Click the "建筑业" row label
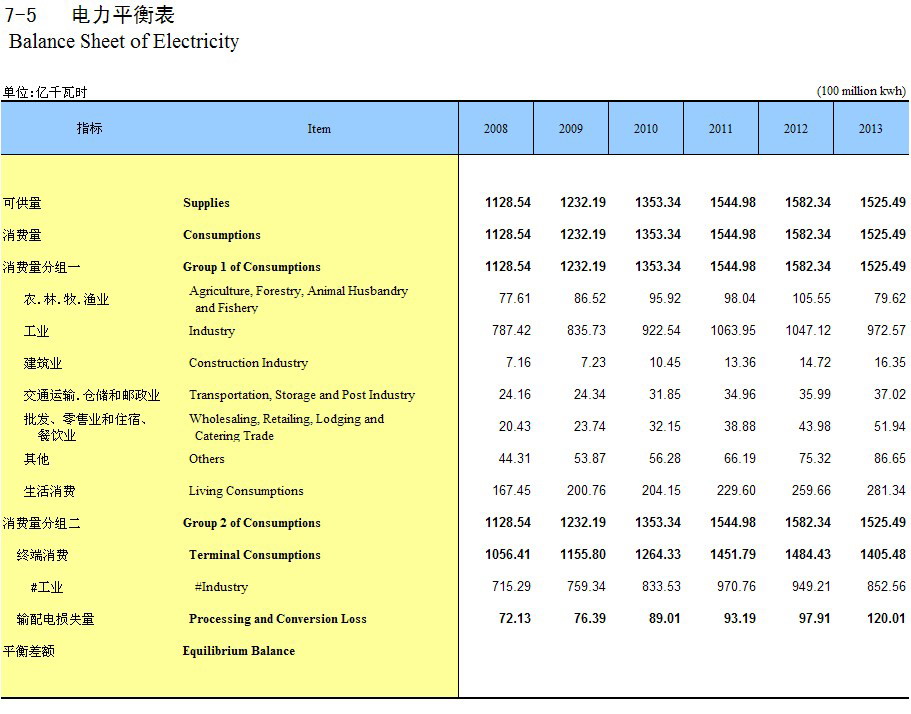This screenshot has width=911, height=714. pyautogui.click(x=42, y=363)
